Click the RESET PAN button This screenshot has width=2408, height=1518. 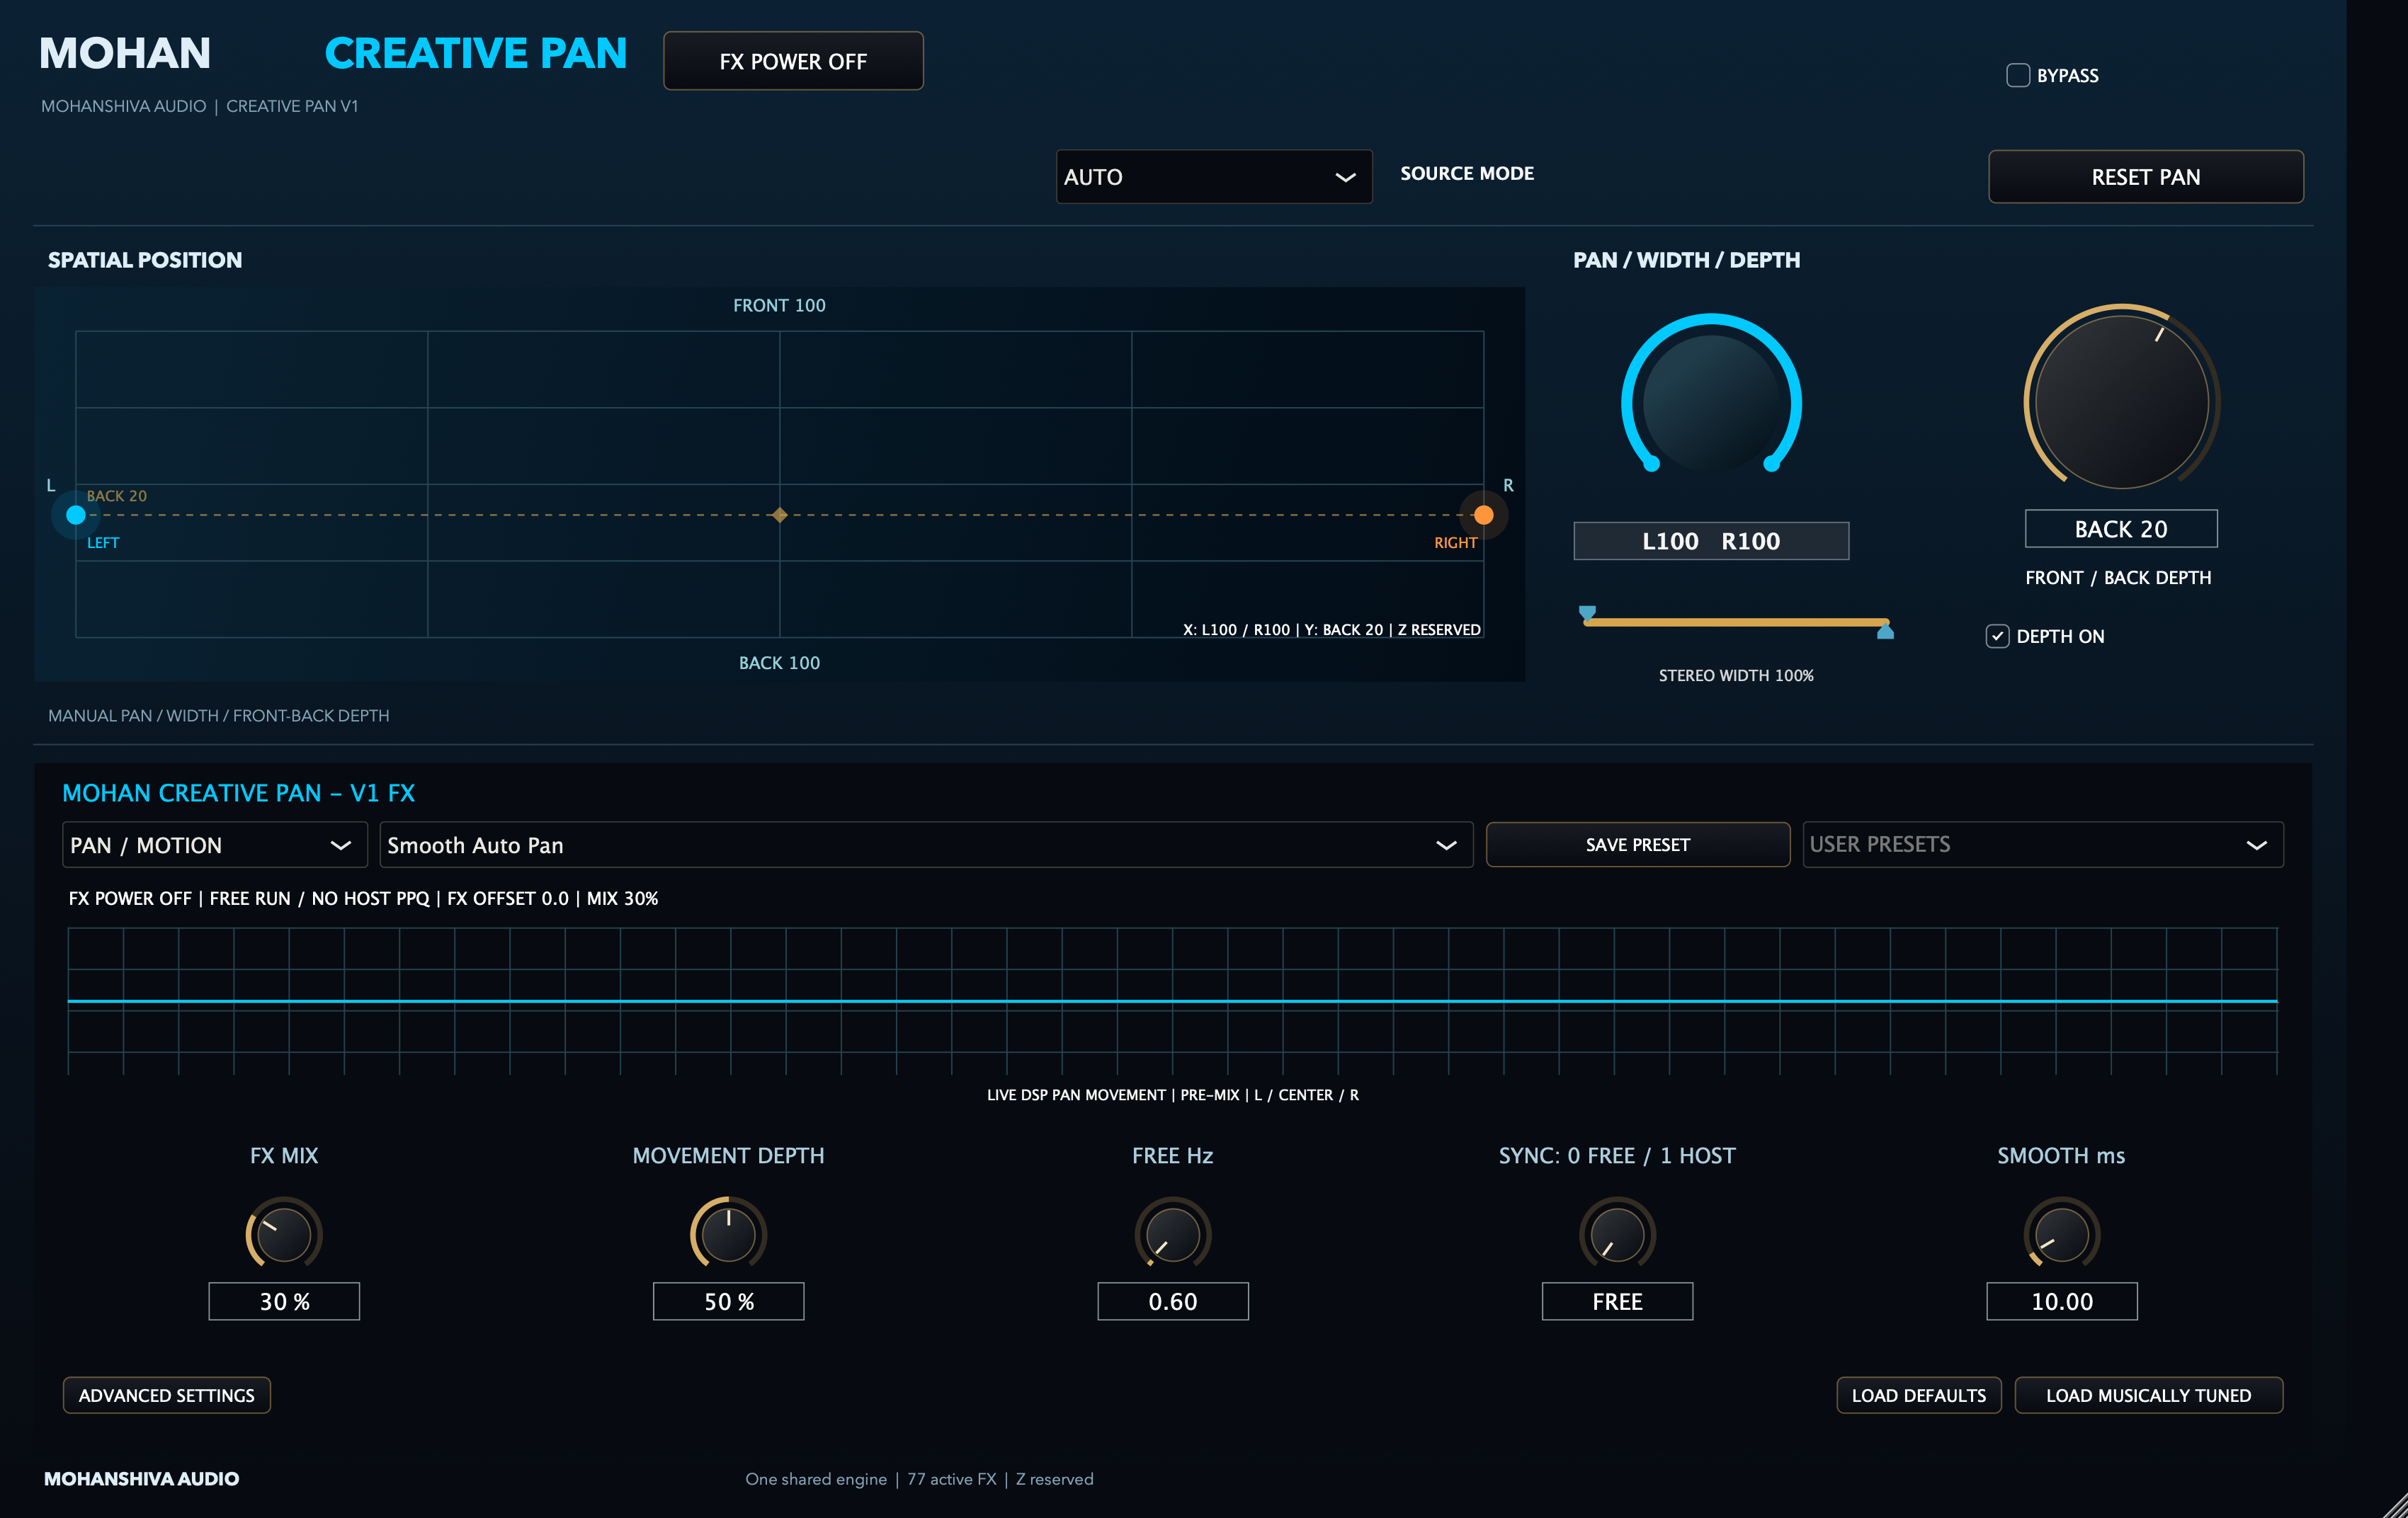pyautogui.click(x=2145, y=177)
